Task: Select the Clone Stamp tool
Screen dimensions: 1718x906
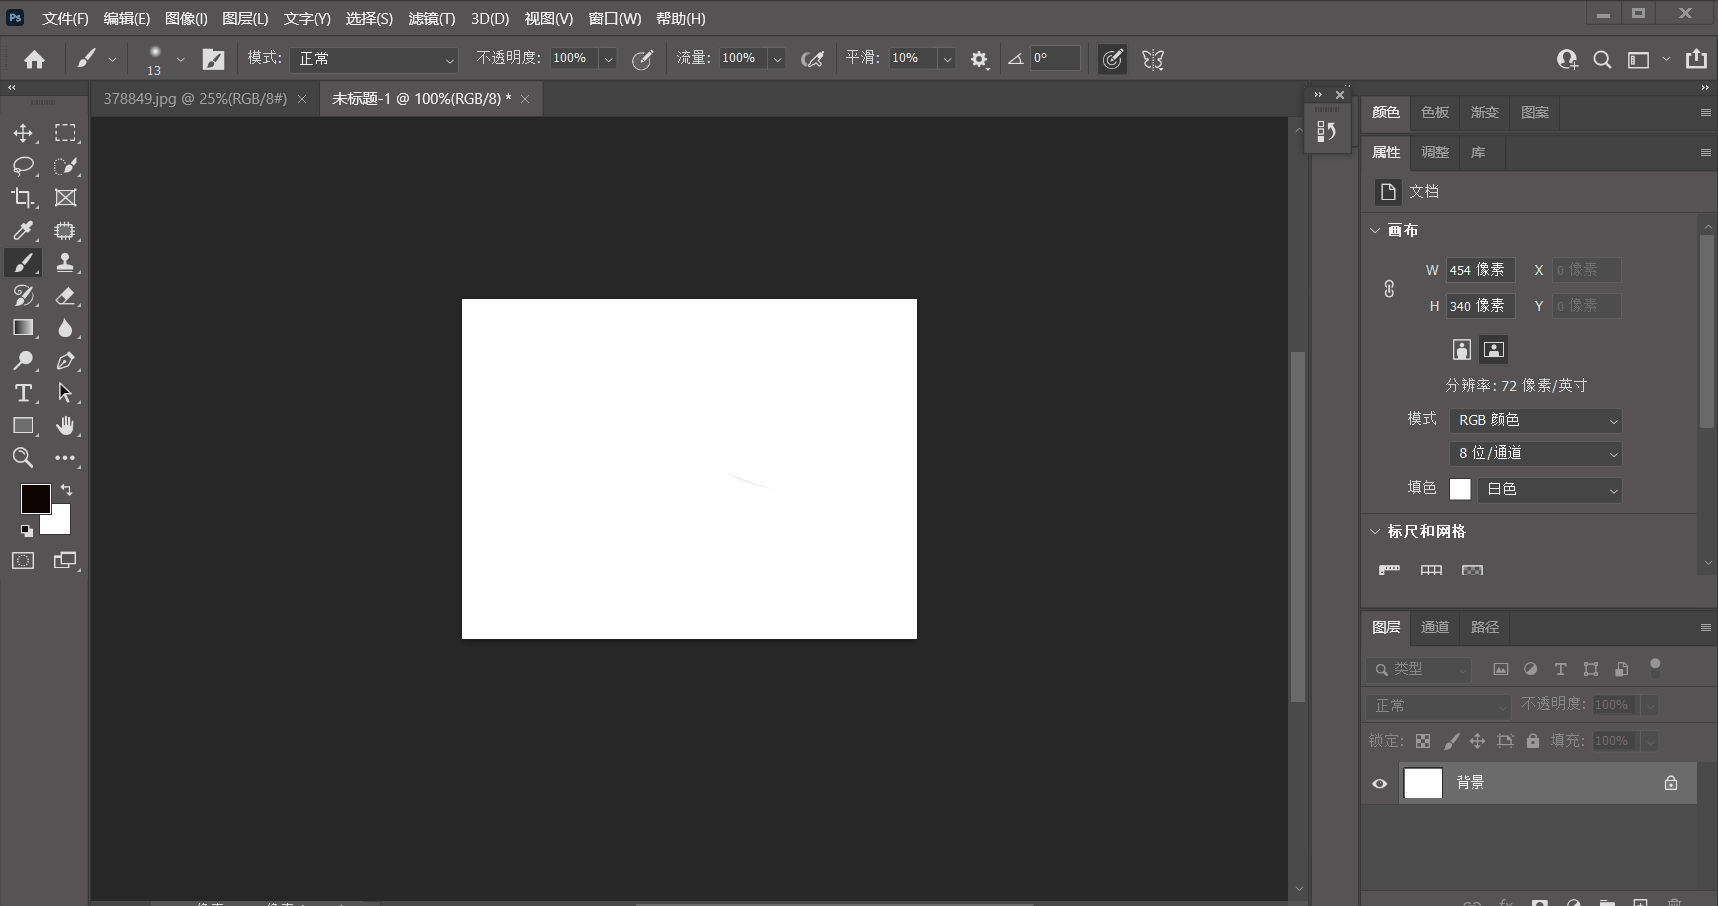Action: 65,263
